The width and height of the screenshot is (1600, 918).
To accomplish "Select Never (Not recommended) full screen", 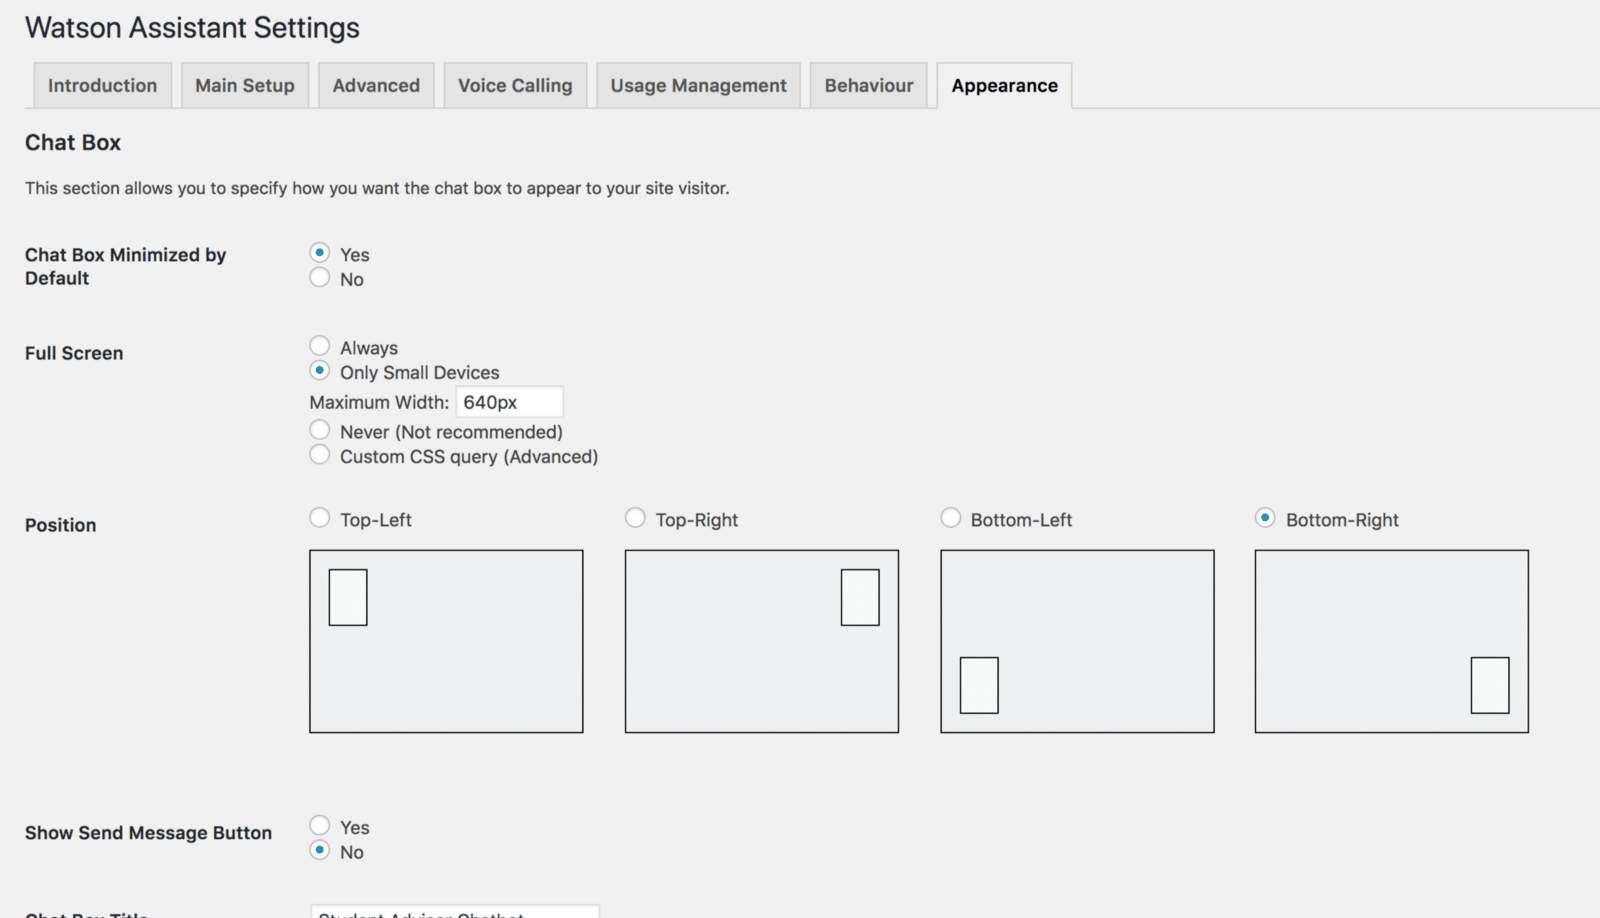I will pyautogui.click(x=319, y=429).
